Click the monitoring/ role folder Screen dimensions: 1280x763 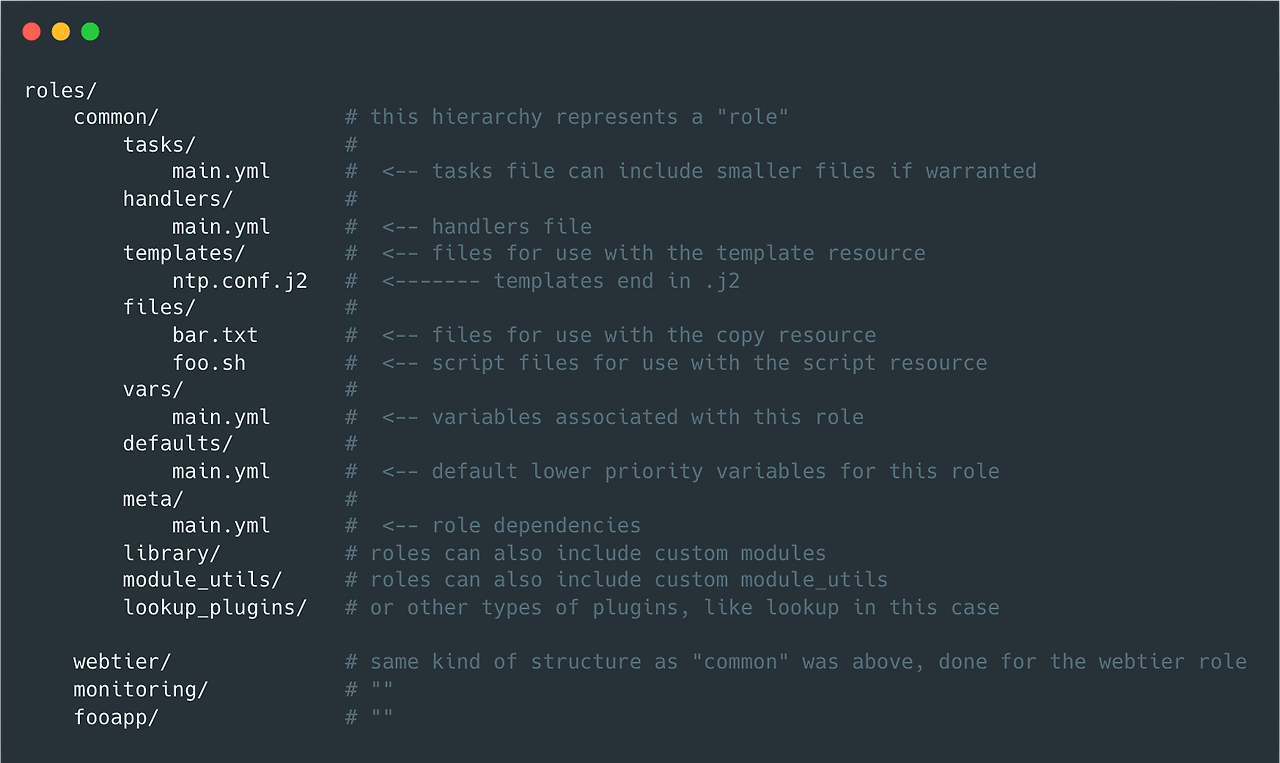141,689
